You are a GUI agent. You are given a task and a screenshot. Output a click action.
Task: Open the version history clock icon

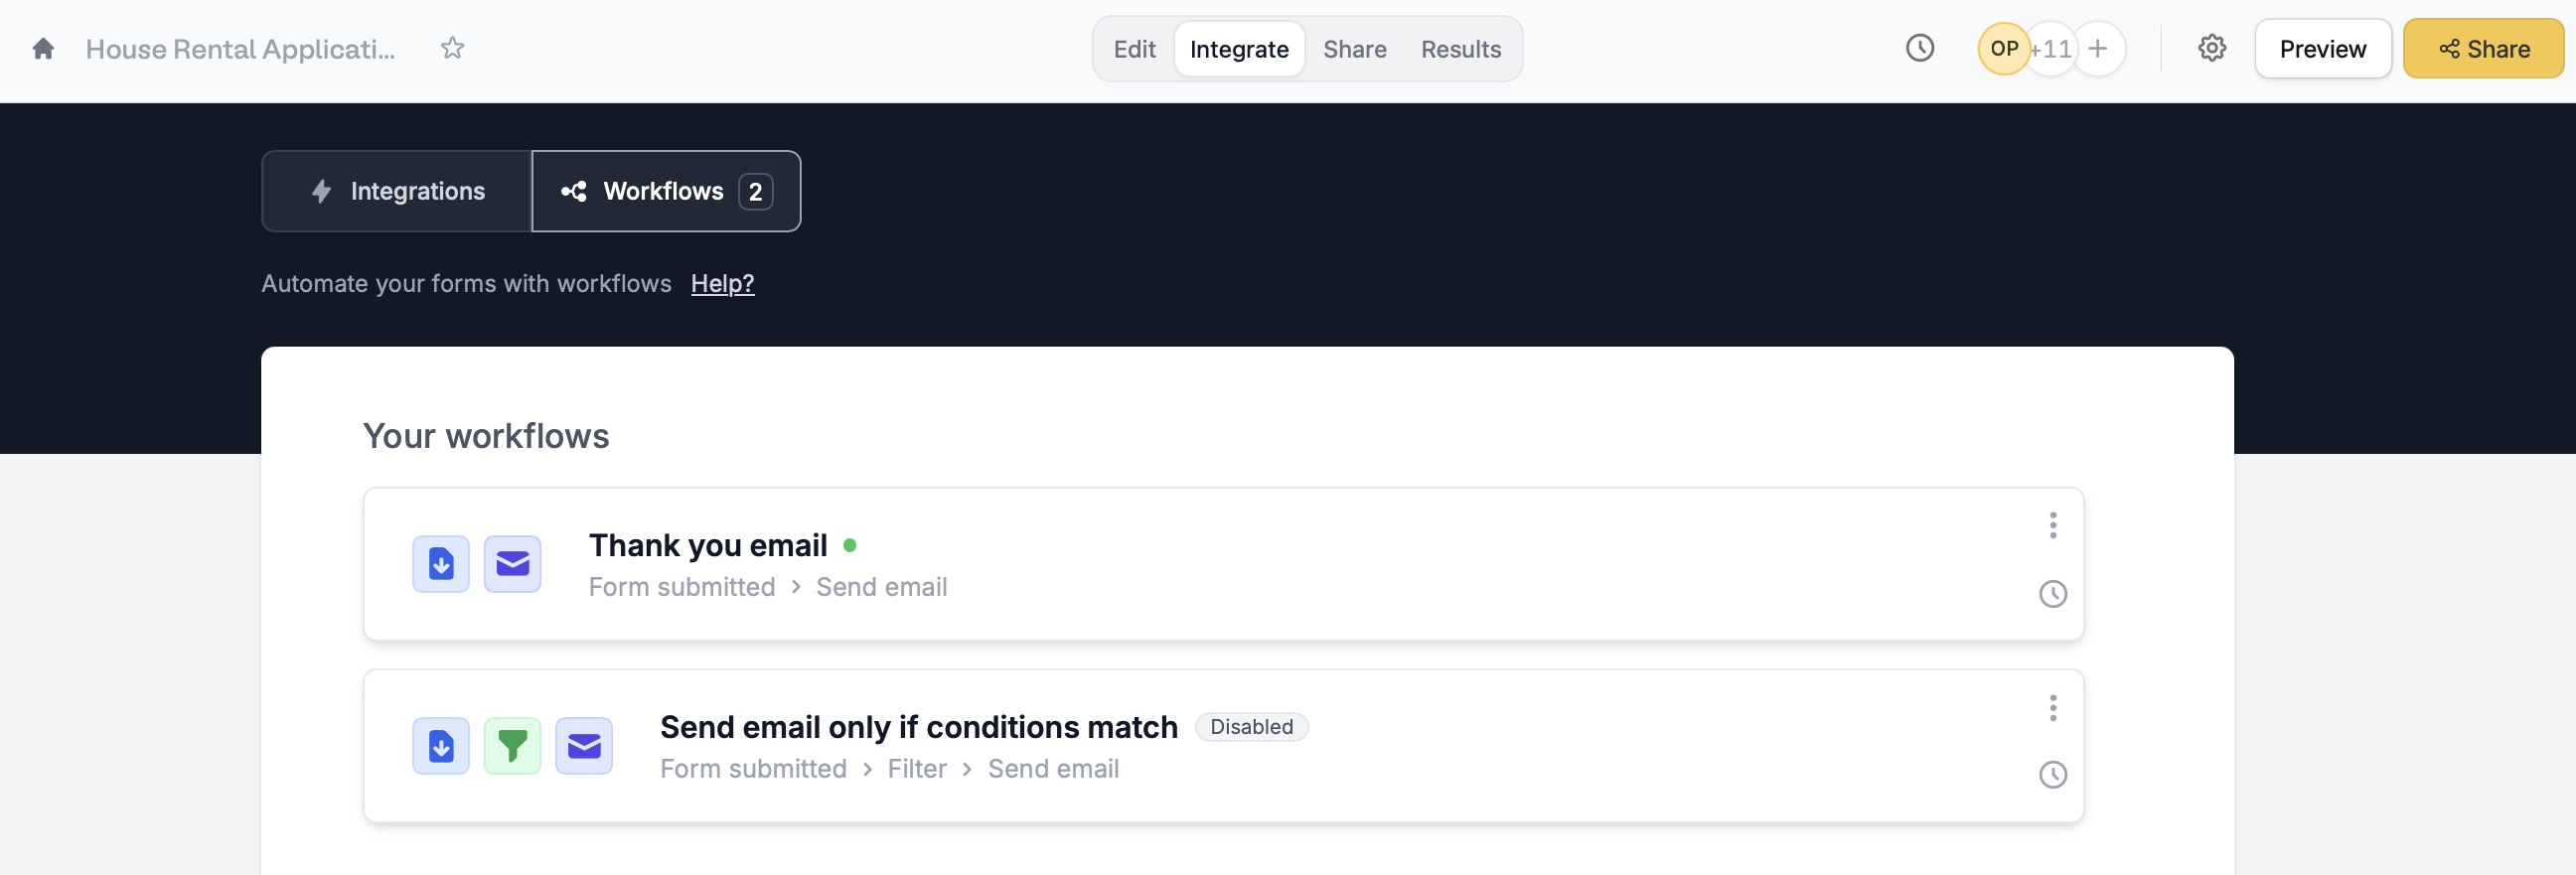pos(1920,47)
